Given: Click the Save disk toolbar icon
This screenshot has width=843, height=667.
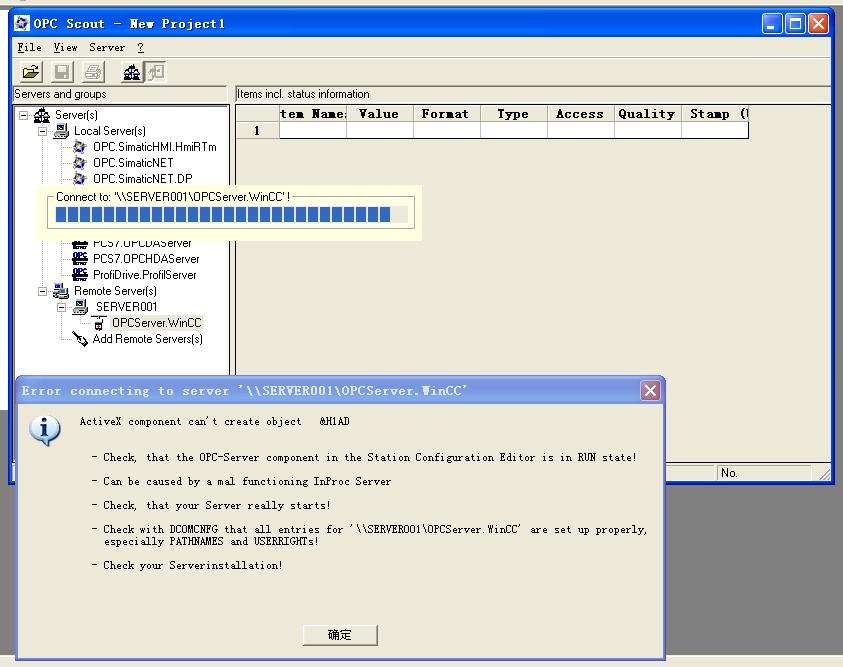Looking at the screenshot, I should point(62,71).
